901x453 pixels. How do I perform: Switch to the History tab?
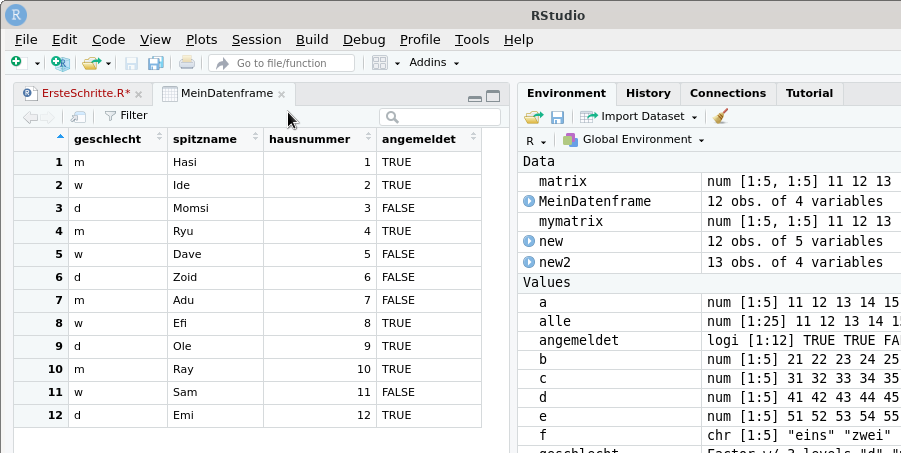pyautogui.click(x=648, y=93)
